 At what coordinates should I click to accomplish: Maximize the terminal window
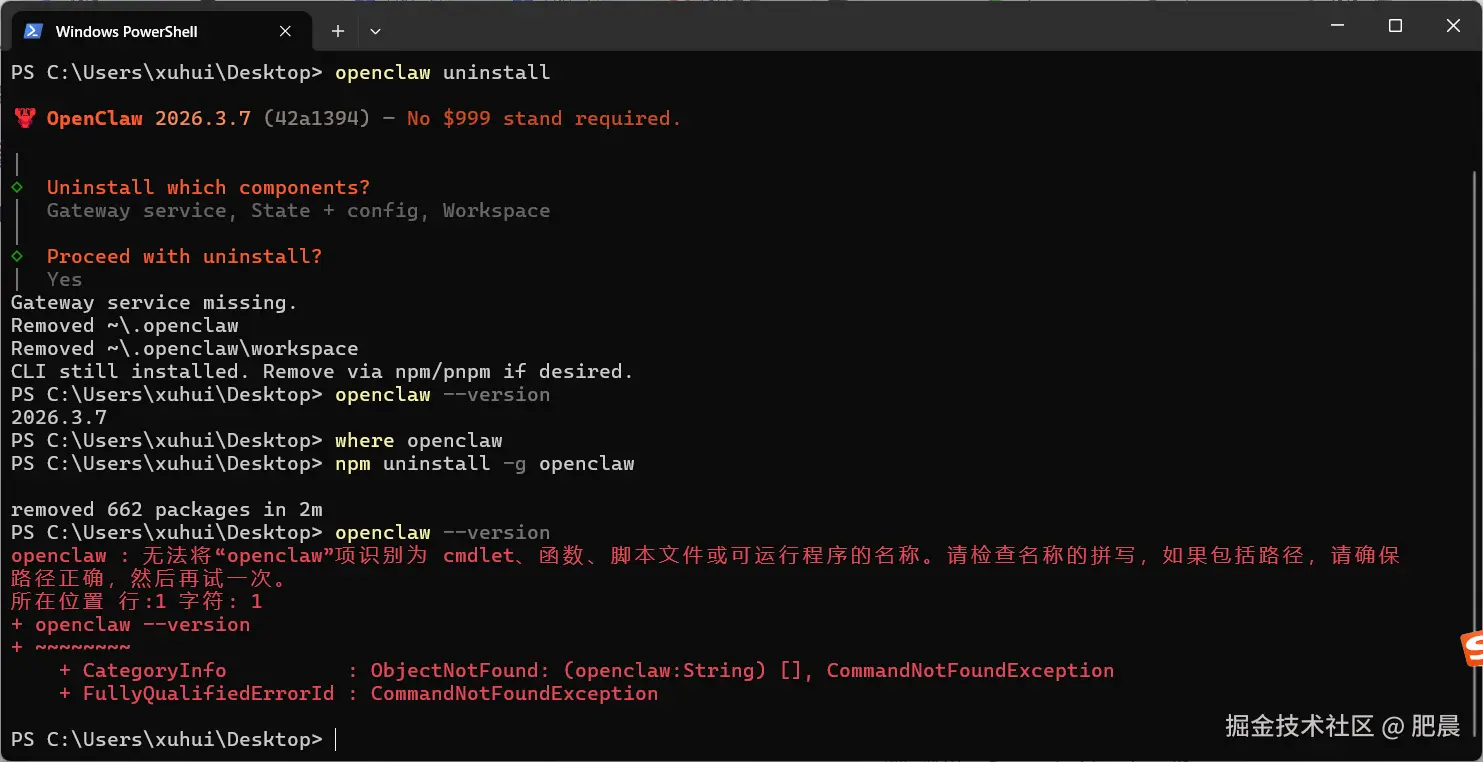tap(1395, 26)
